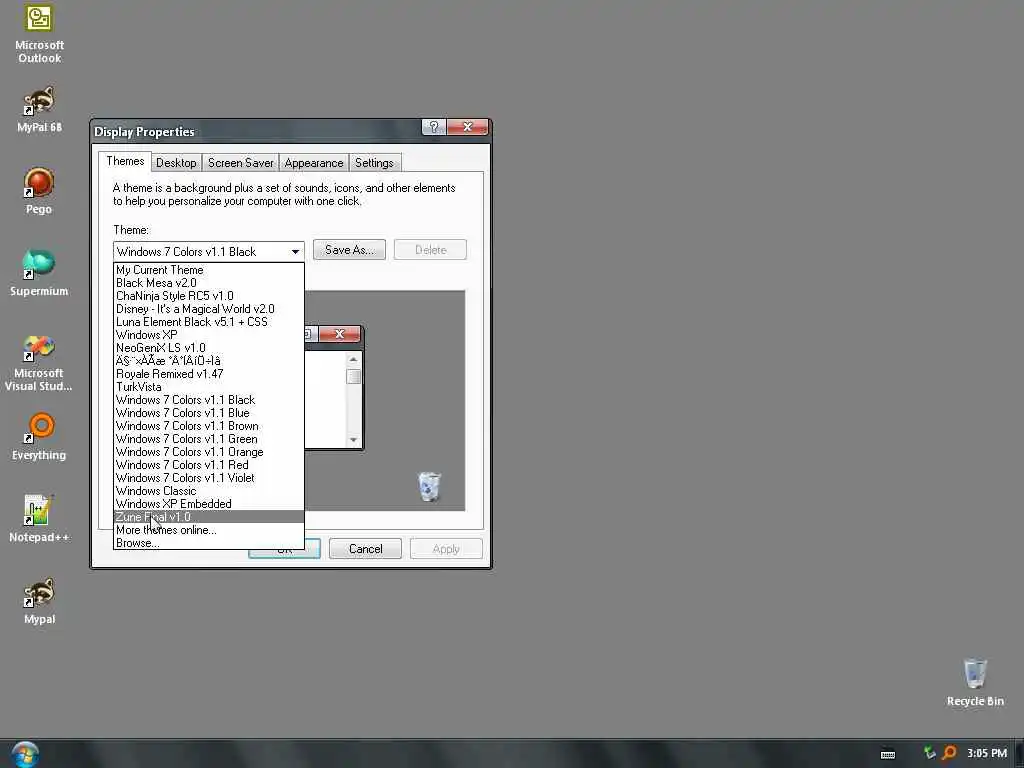The height and width of the screenshot is (768, 1024).
Task: Select Microsoft Visual Studio shortcut icon
Action: point(39,363)
